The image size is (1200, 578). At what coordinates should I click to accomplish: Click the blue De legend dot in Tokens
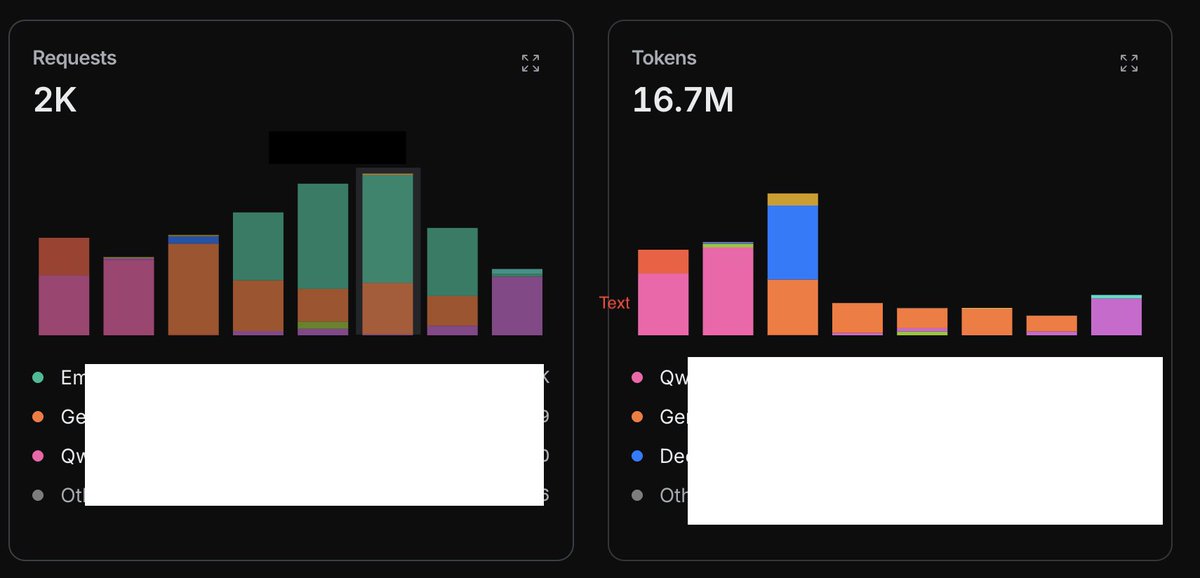tap(637, 456)
